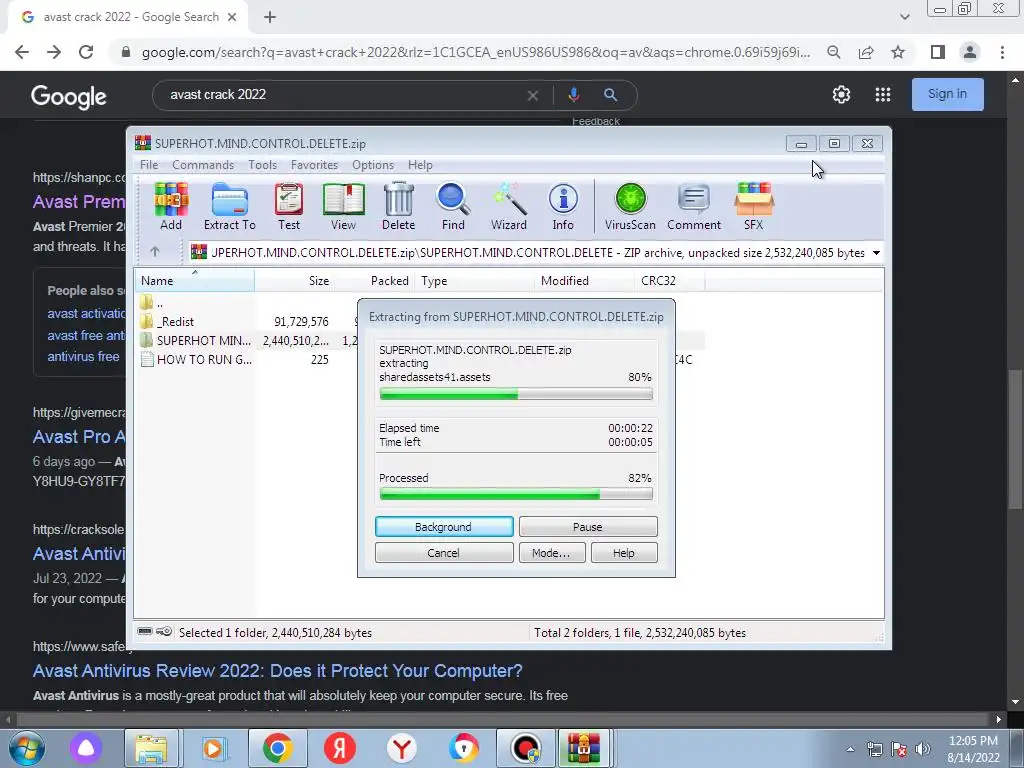Open the Extract To tool
The image size is (1024, 768).
[x=230, y=206]
